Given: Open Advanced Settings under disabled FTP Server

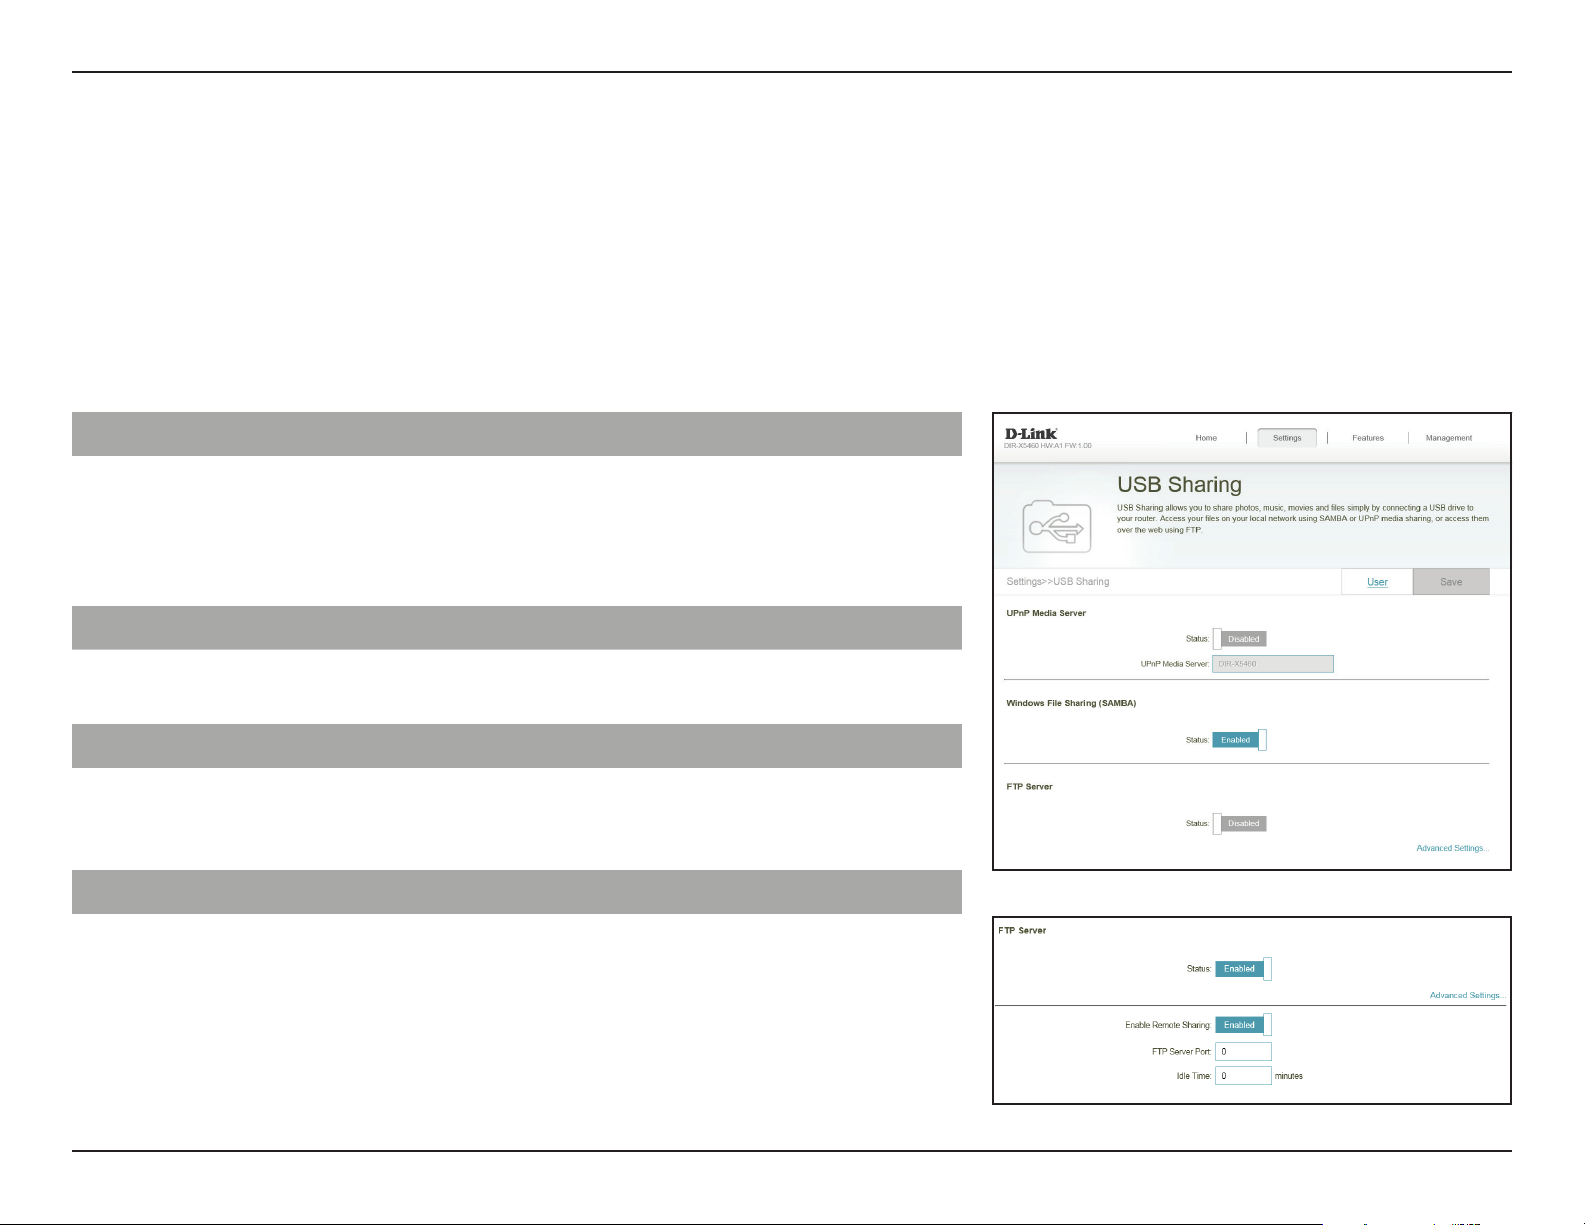Looking at the screenshot, I should pyautogui.click(x=1452, y=848).
